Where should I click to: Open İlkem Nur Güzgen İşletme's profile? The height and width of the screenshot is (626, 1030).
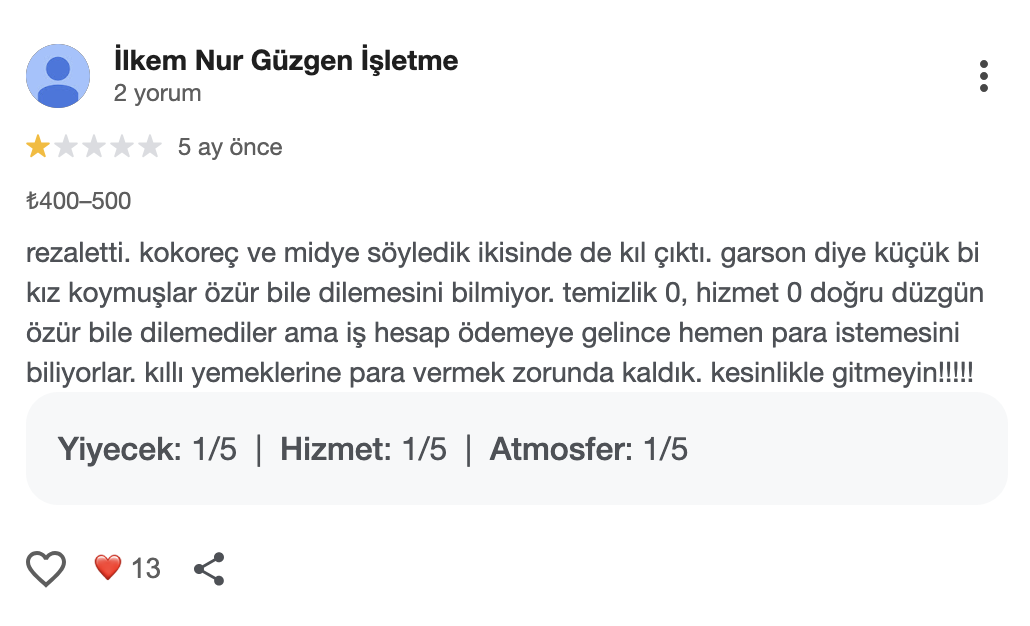284,60
